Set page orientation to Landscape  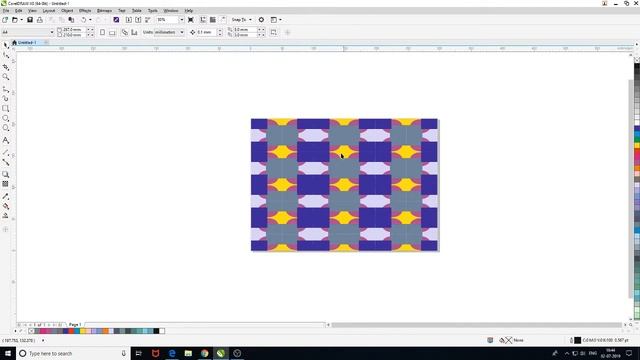[112, 32]
